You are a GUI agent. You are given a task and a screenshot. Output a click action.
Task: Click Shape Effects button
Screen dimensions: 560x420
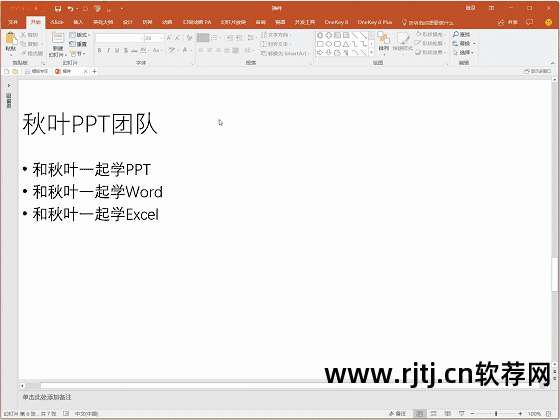(x=431, y=52)
